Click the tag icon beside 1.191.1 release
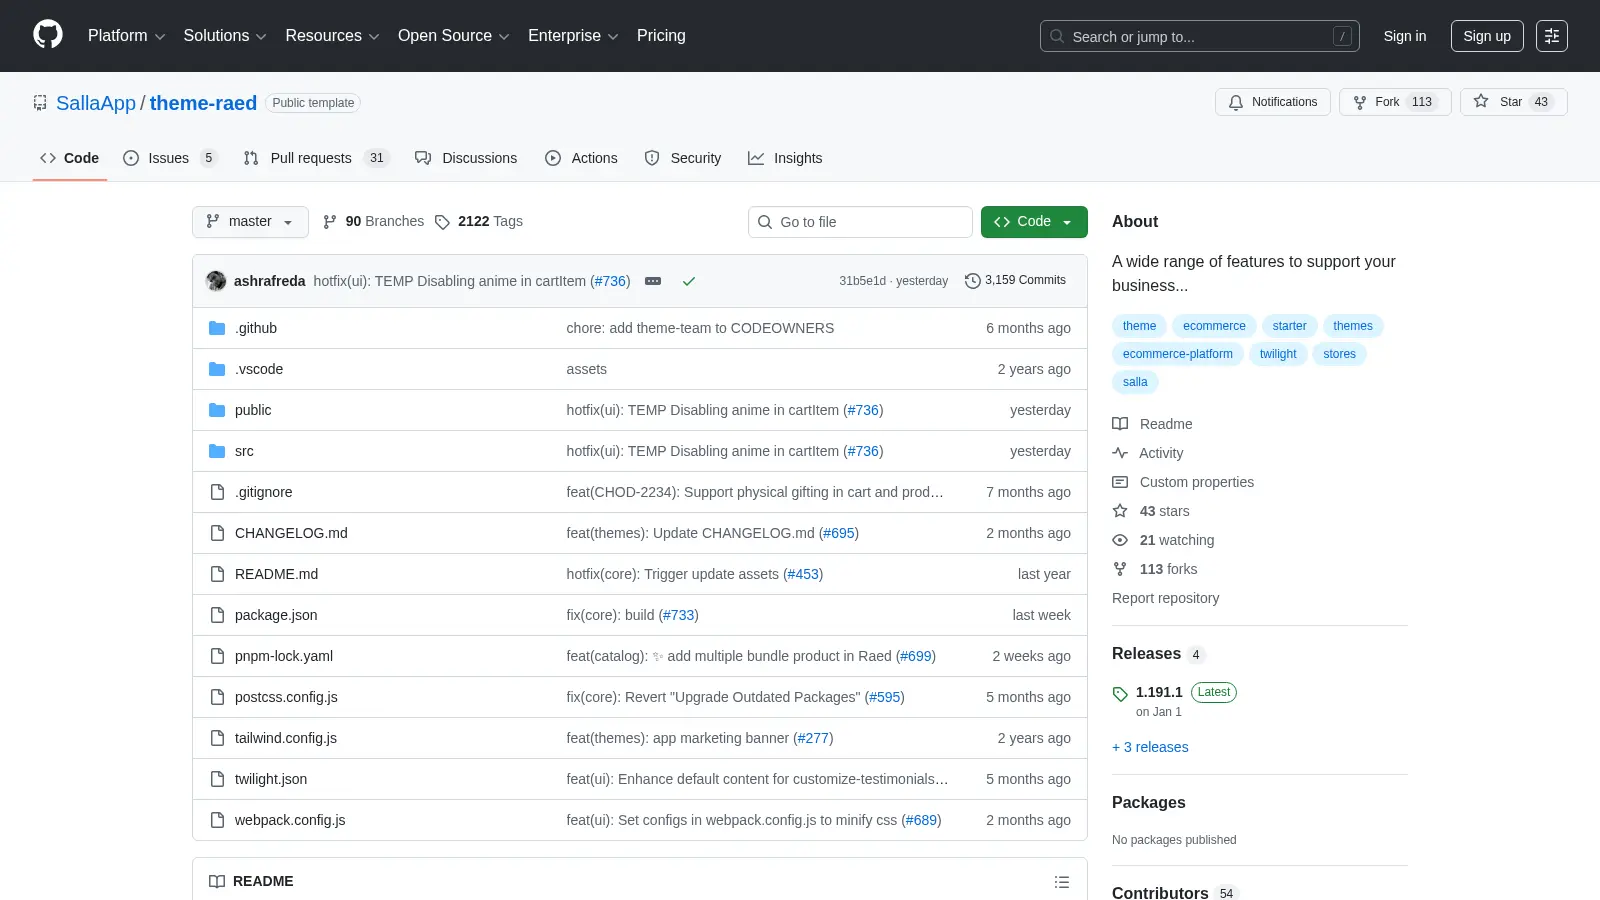Screen dimensions: 1600x900 coord(1120,693)
